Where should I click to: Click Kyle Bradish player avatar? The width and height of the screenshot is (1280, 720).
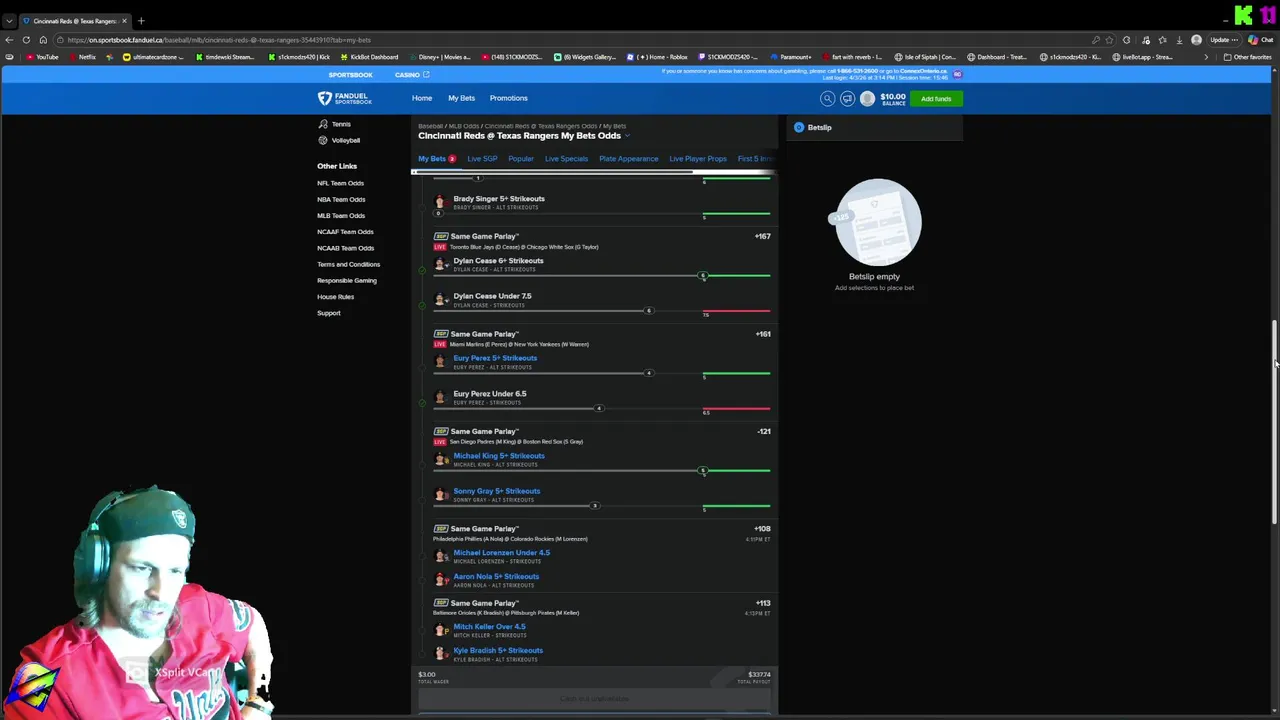point(440,654)
